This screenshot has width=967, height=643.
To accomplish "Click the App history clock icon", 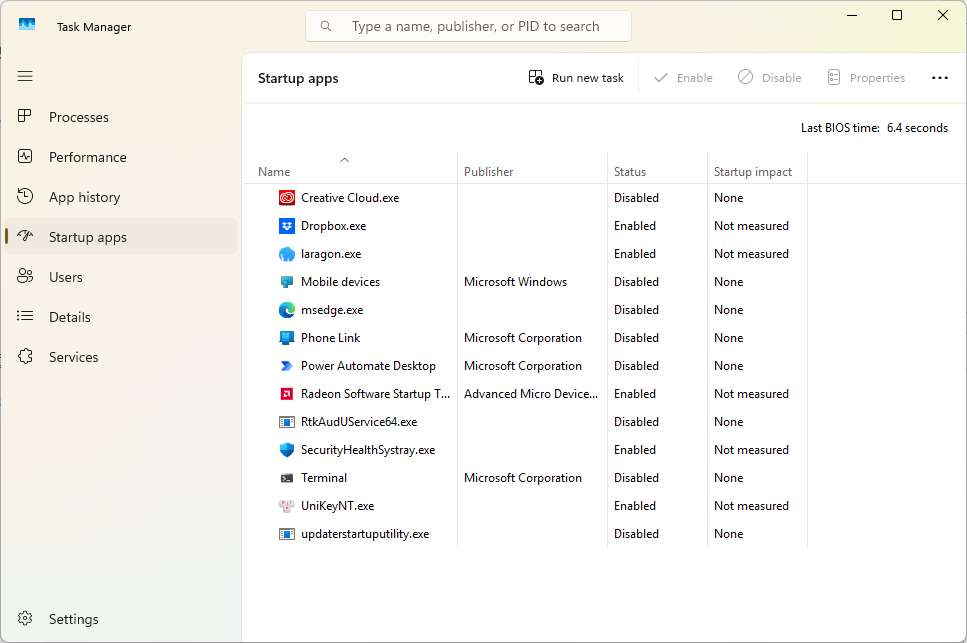I will pyautogui.click(x=25, y=196).
